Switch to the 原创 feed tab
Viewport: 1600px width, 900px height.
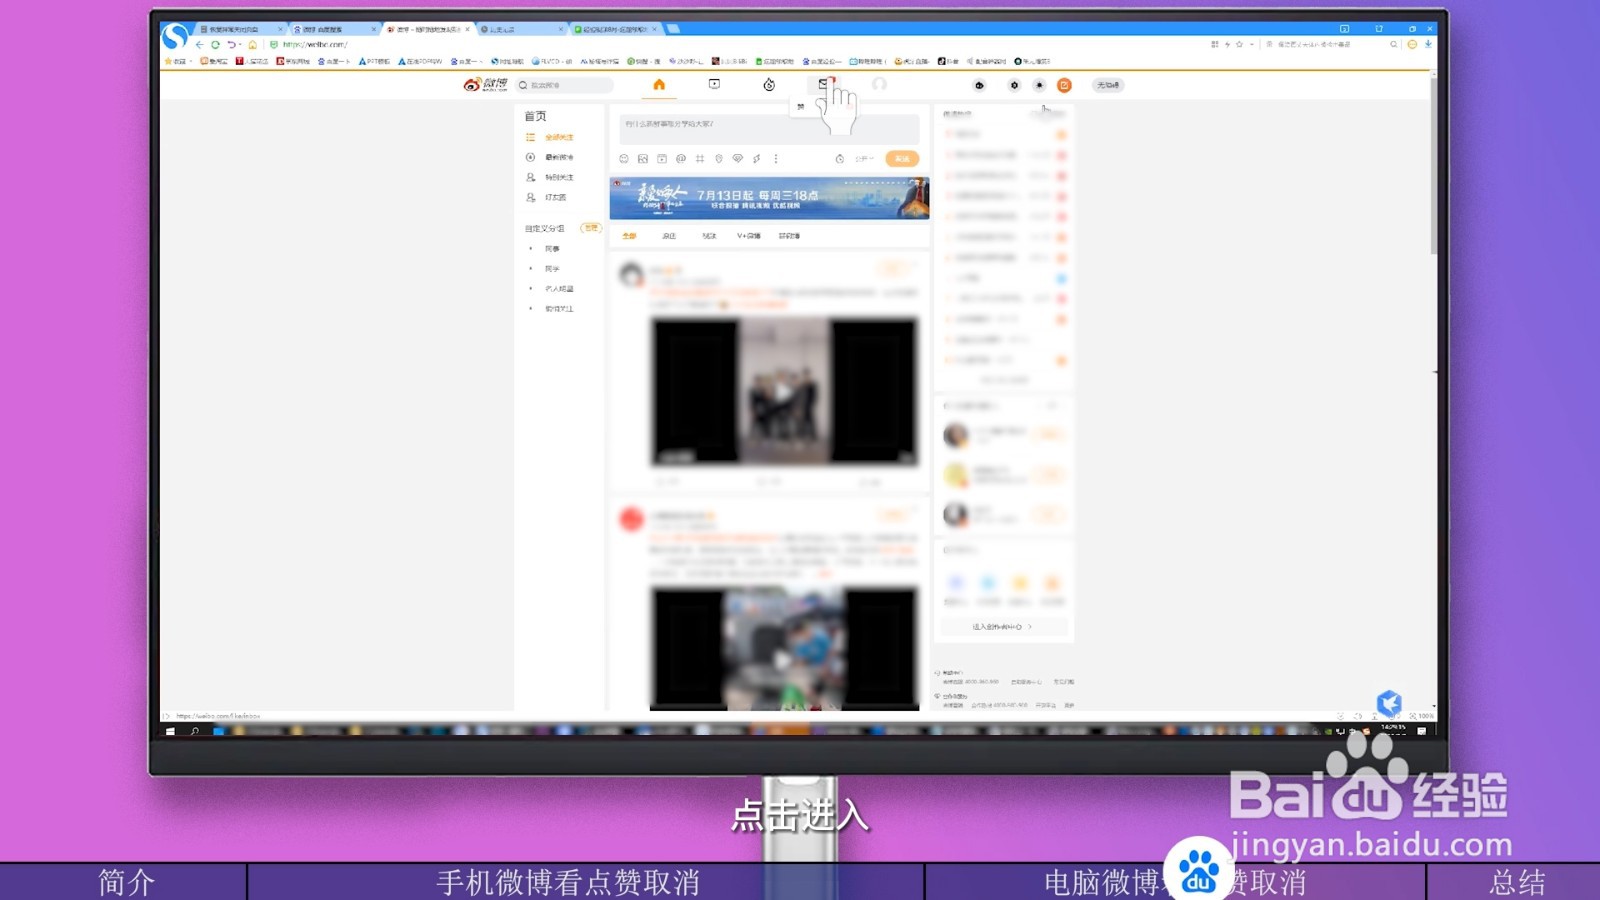click(x=669, y=236)
